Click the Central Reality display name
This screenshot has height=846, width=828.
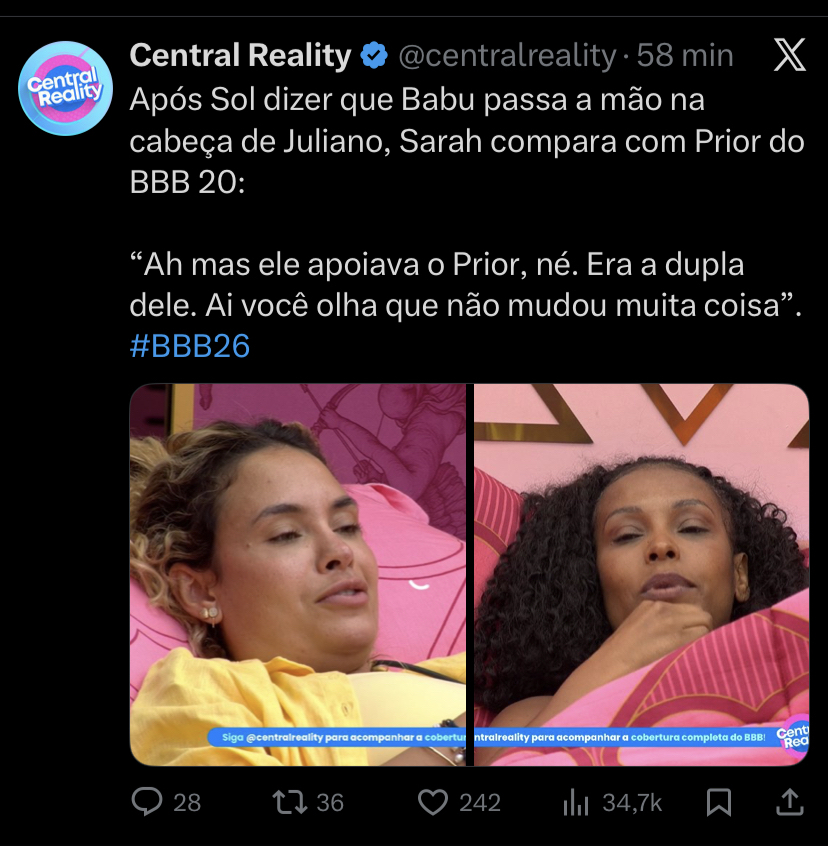point(241,56)
